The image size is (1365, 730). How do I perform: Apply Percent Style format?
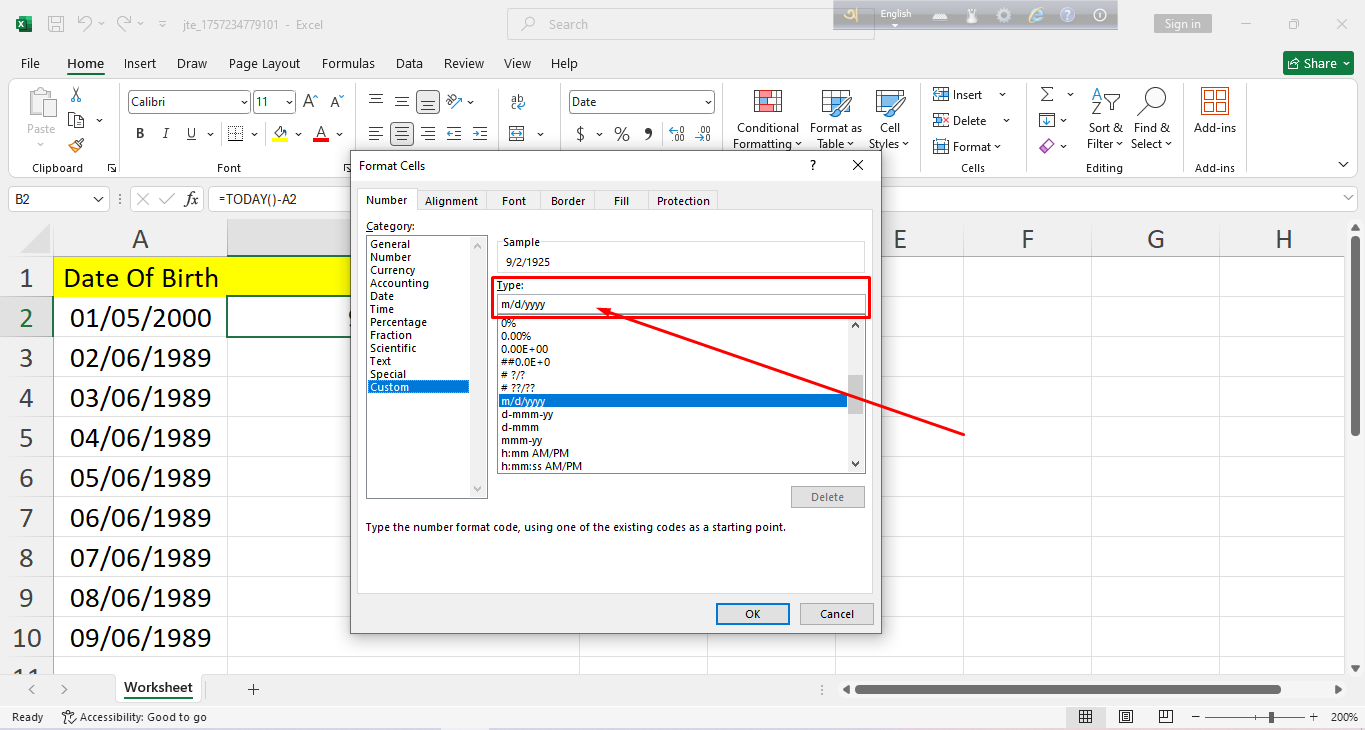coord(622,134)
